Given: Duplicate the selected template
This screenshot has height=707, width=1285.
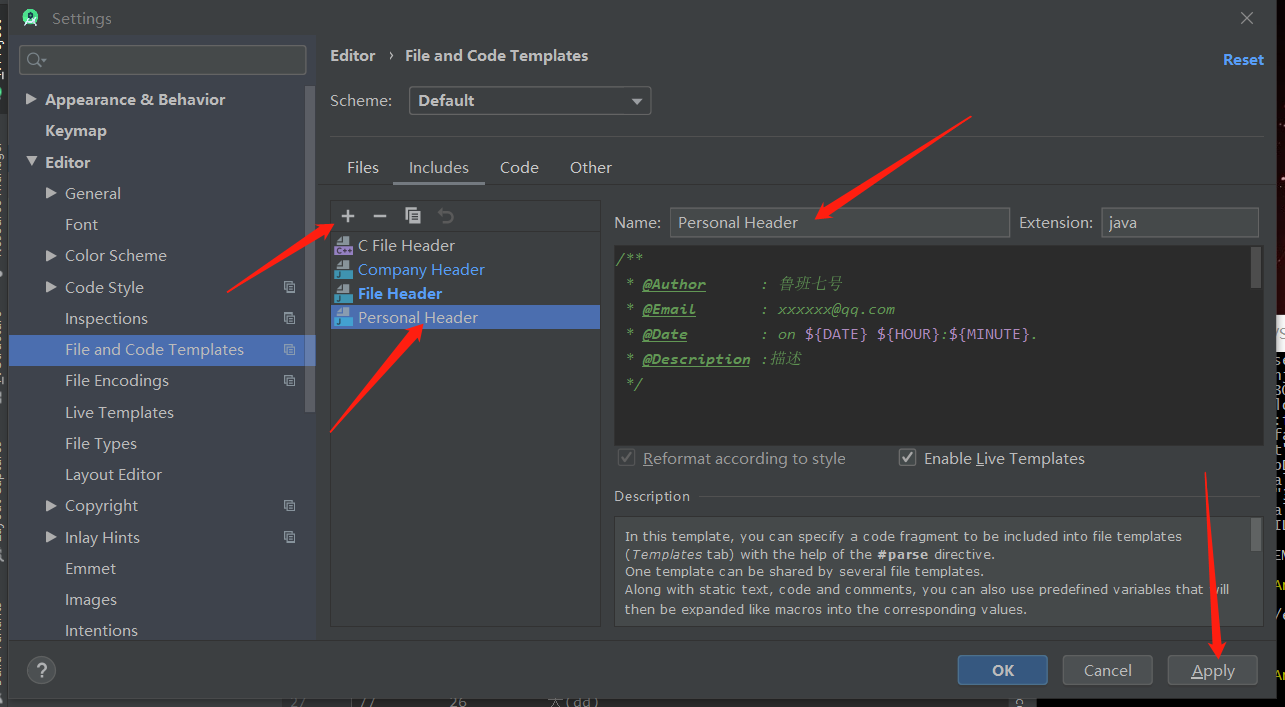Looking at the screenshot, I should pos(413,215).
